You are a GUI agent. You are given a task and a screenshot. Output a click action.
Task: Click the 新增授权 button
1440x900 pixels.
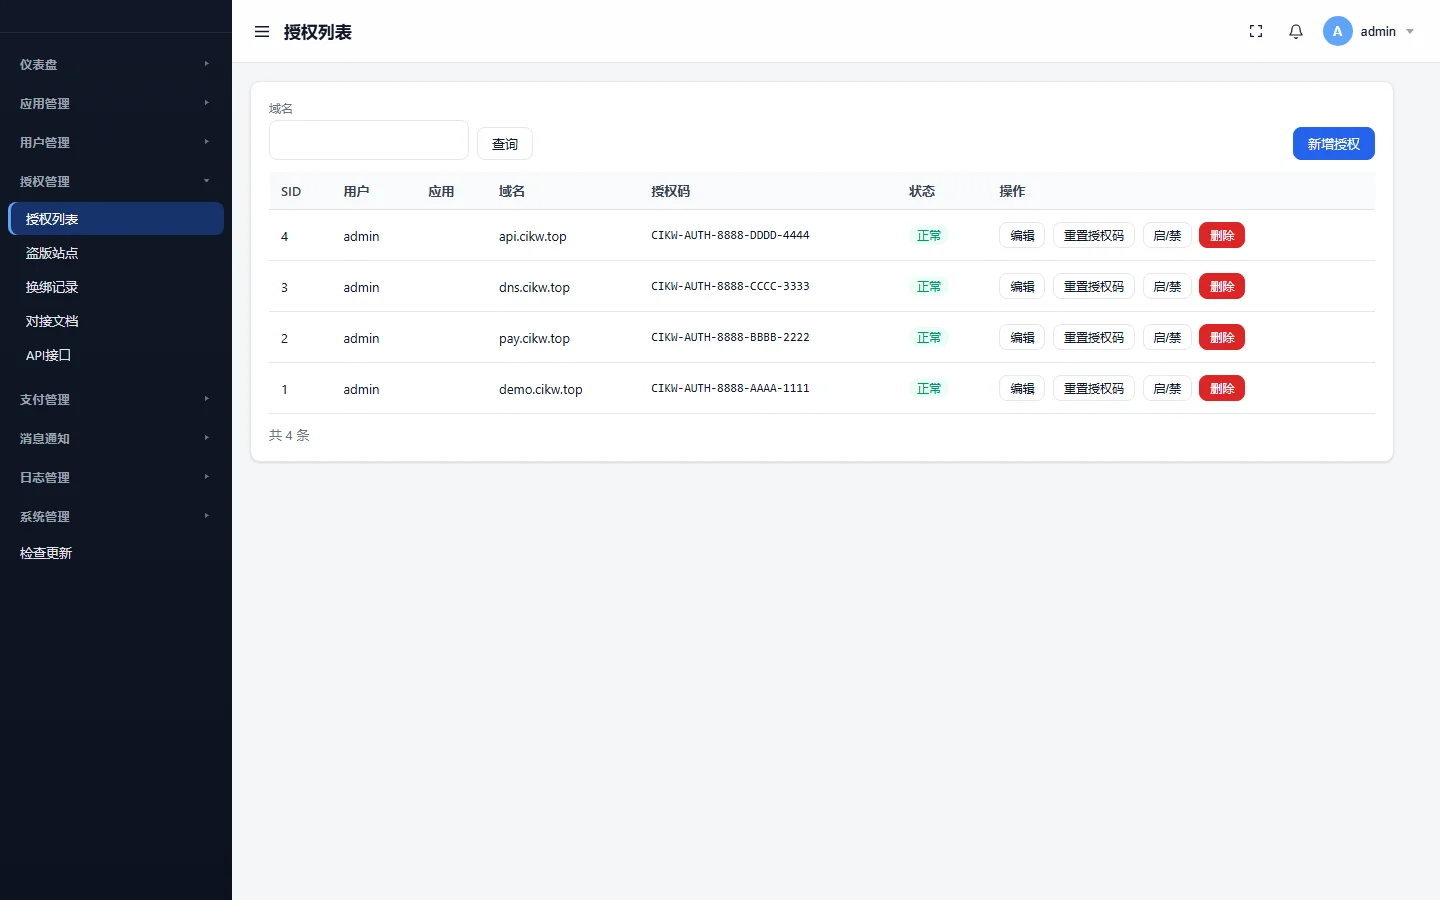click(x=1334, y=144)
